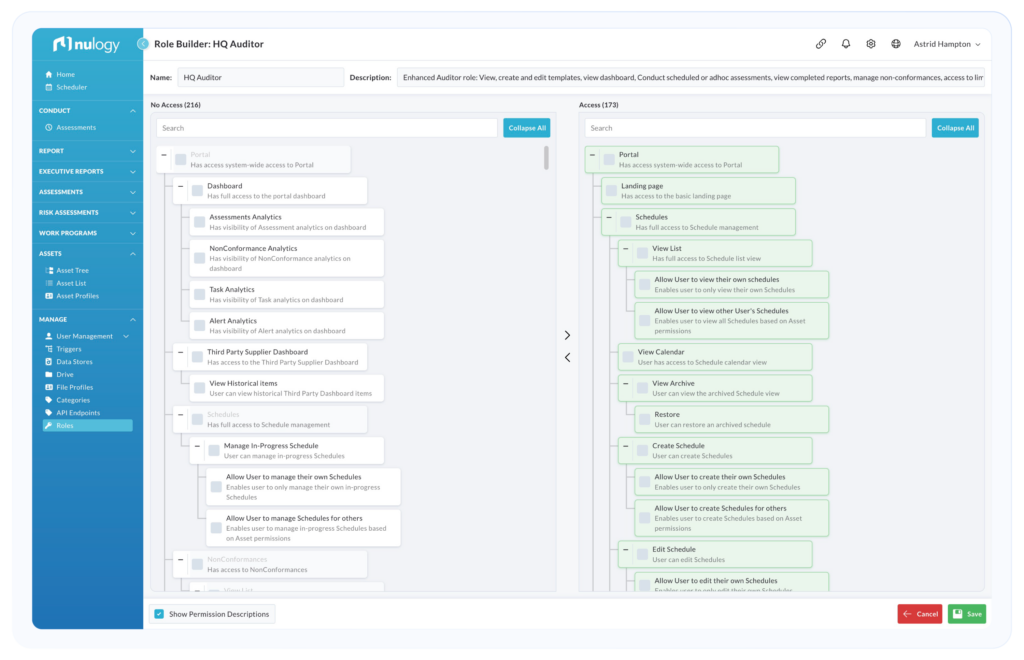Cancel the role changes
This screenshot has width=1024, height=660.
[920, 614]
